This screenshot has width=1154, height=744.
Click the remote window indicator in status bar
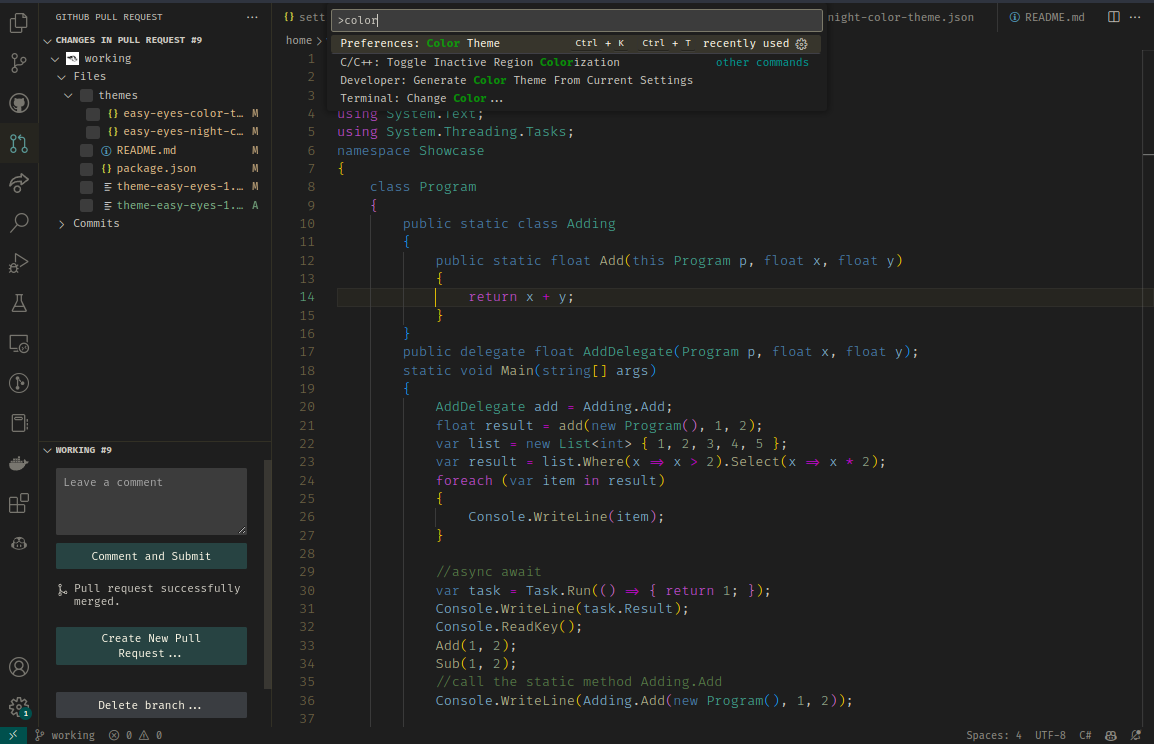tap(13, 735)
